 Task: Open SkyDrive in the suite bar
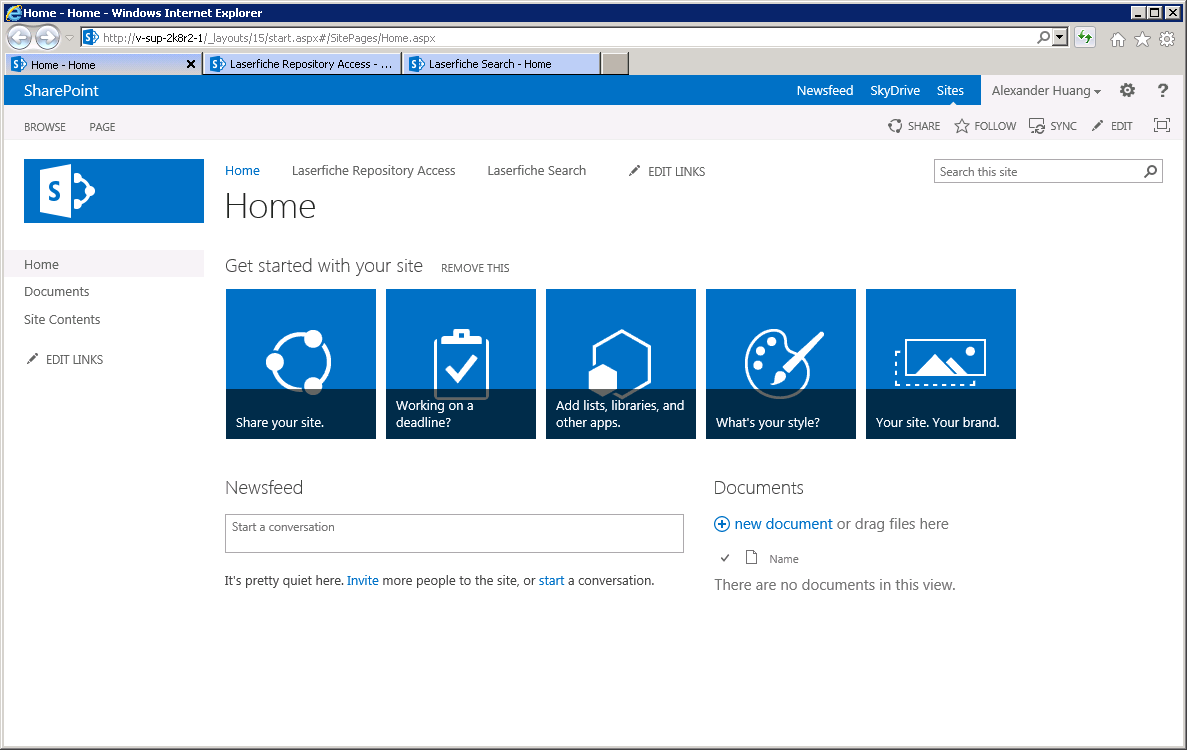pos(895,90)
